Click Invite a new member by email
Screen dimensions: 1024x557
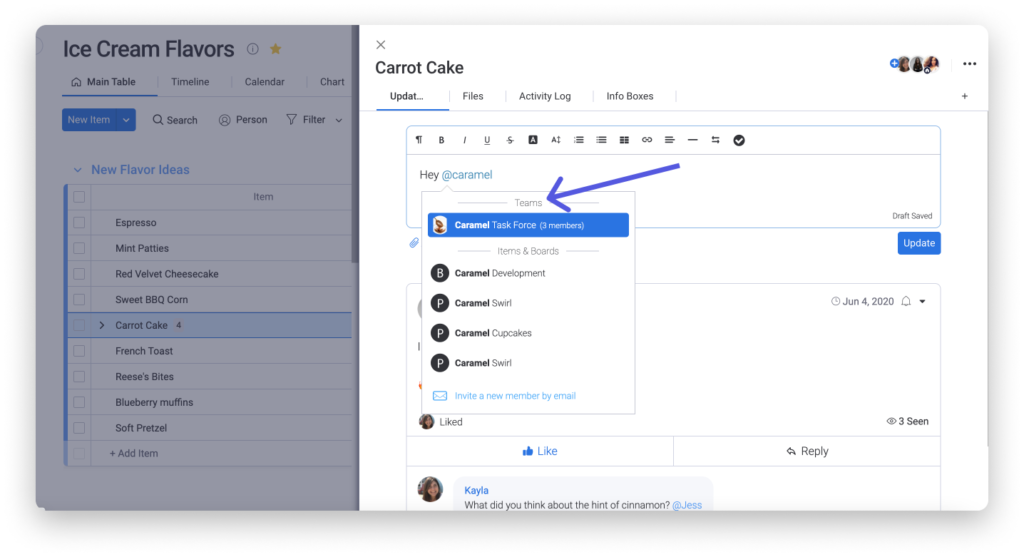[515, 396]
